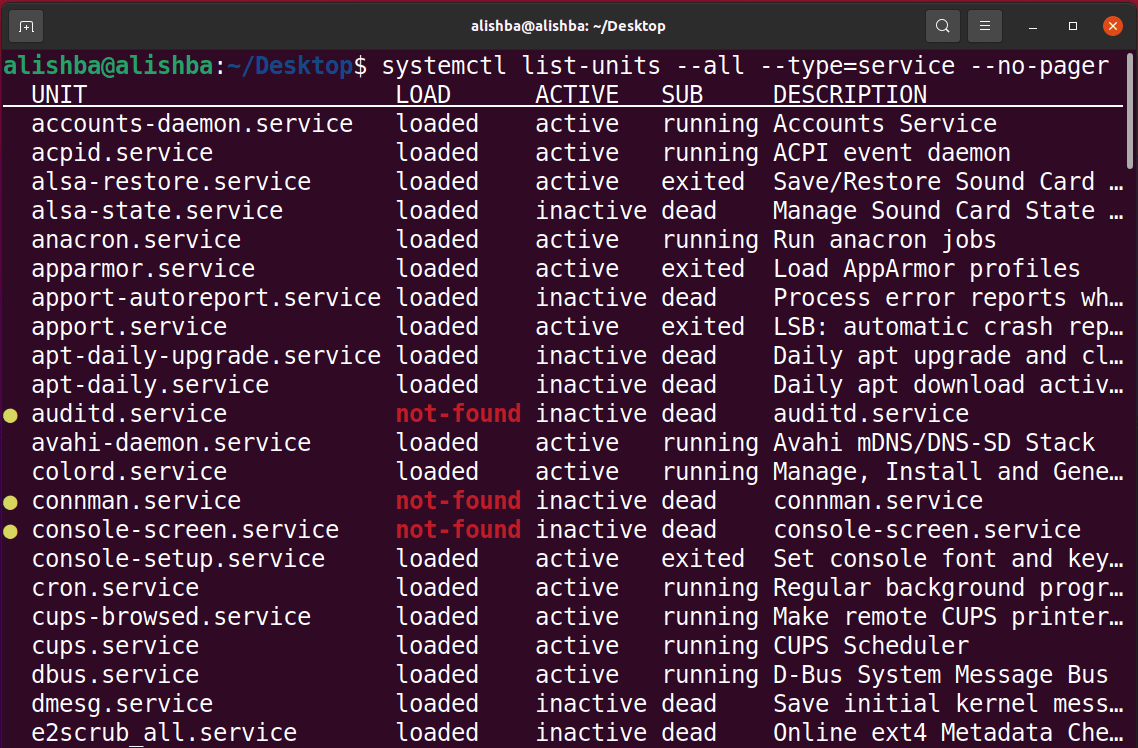This screenshot has width=1138, height=748.
Task: Click the LOAD column header
Action: (x=423, y=94)
